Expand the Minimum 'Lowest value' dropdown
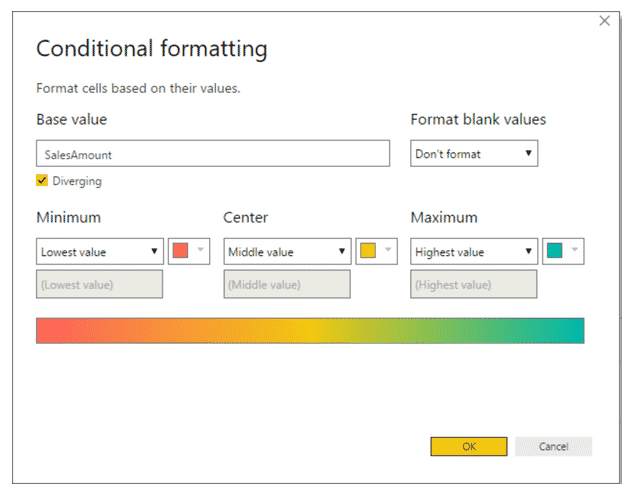 point(100,252)
